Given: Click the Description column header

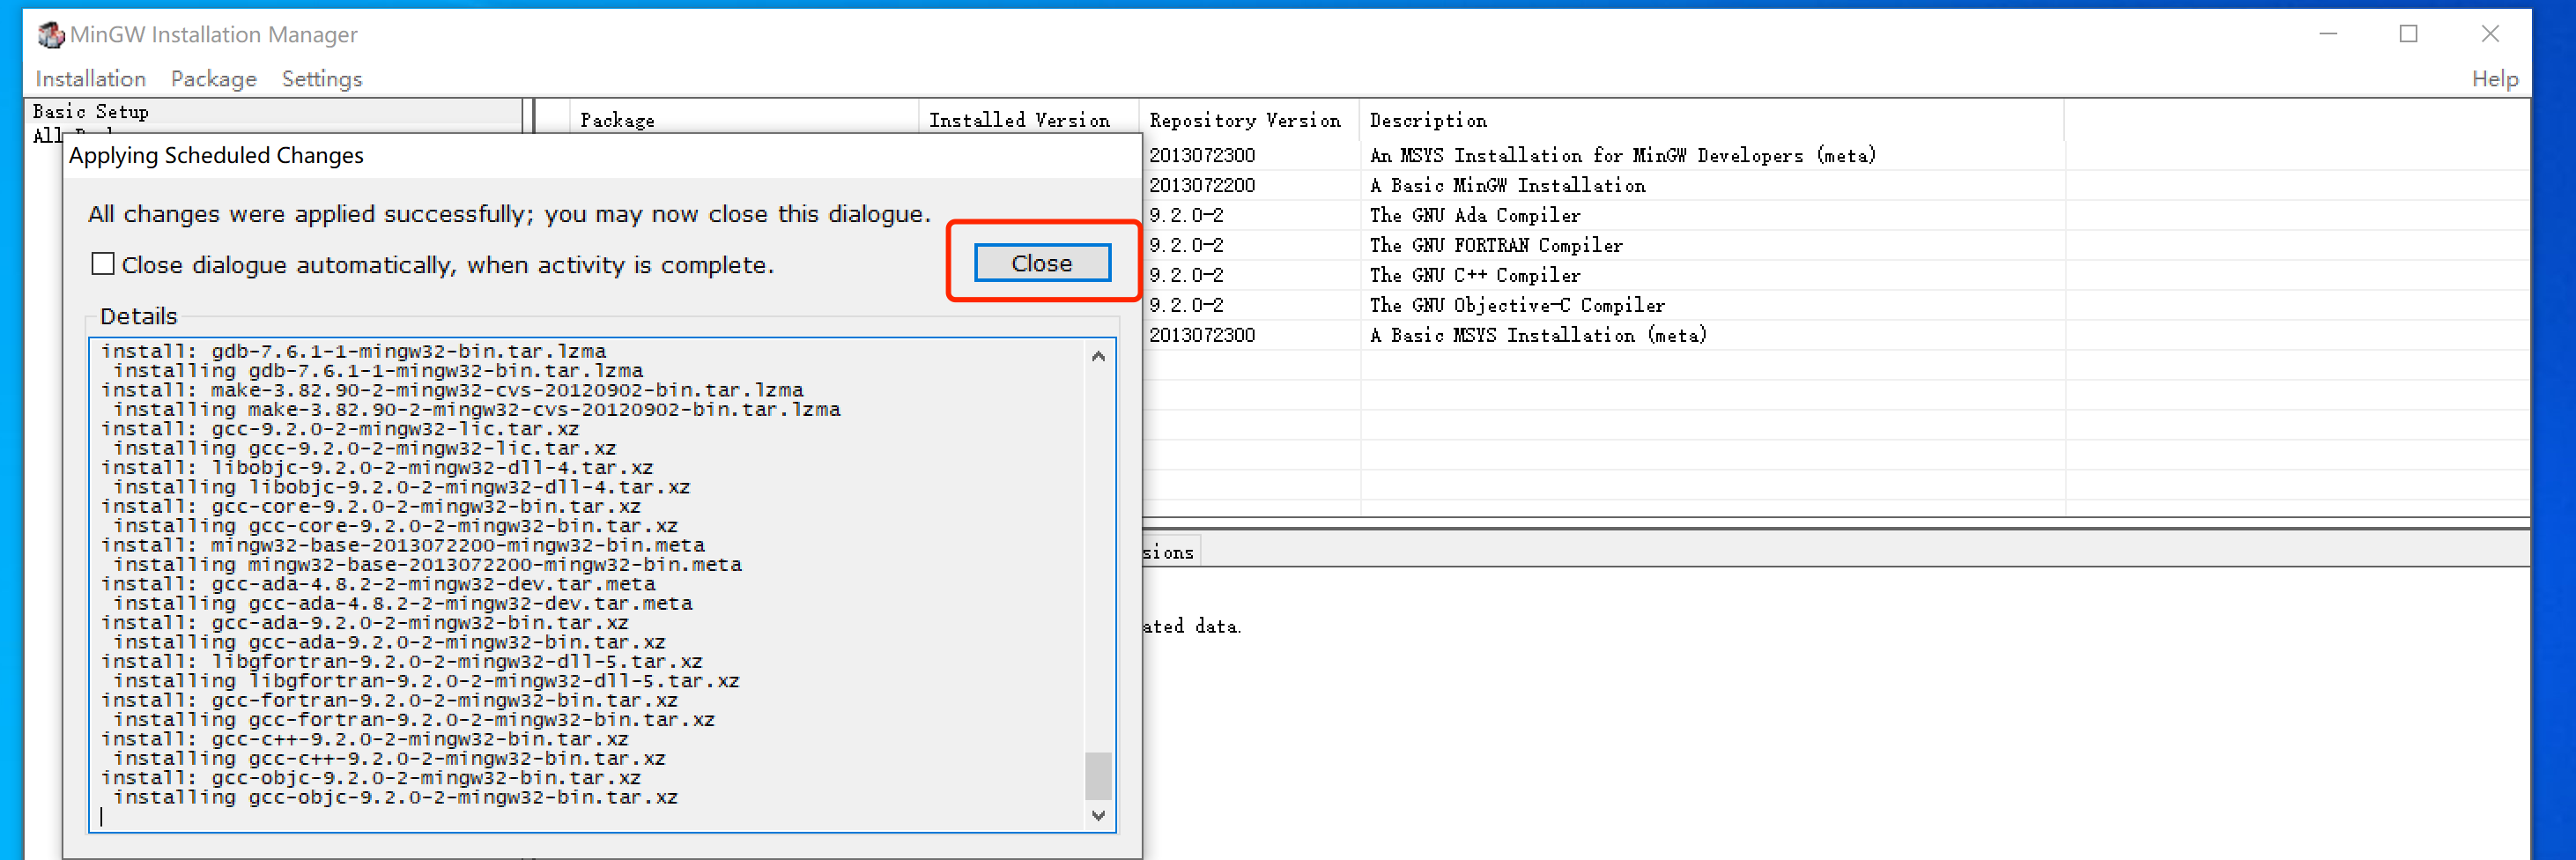Looking at the screenshot, I should pyautogui.click(x=1711, y=120).
